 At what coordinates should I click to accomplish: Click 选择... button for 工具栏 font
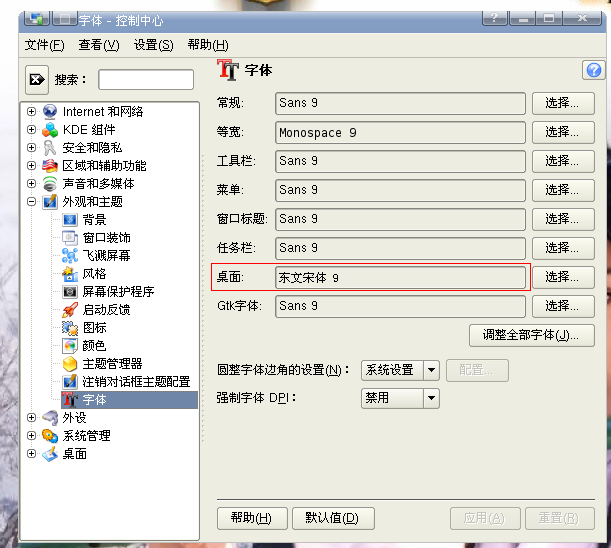563,161
